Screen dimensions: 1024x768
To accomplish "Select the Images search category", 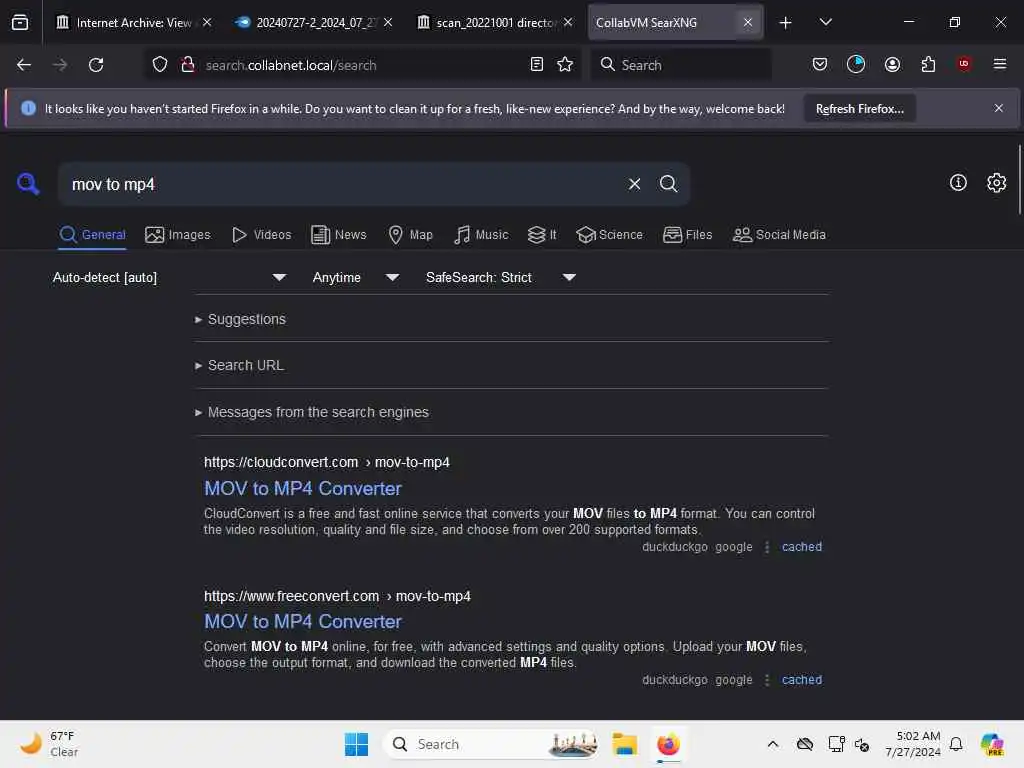I will tap(178, 235).
